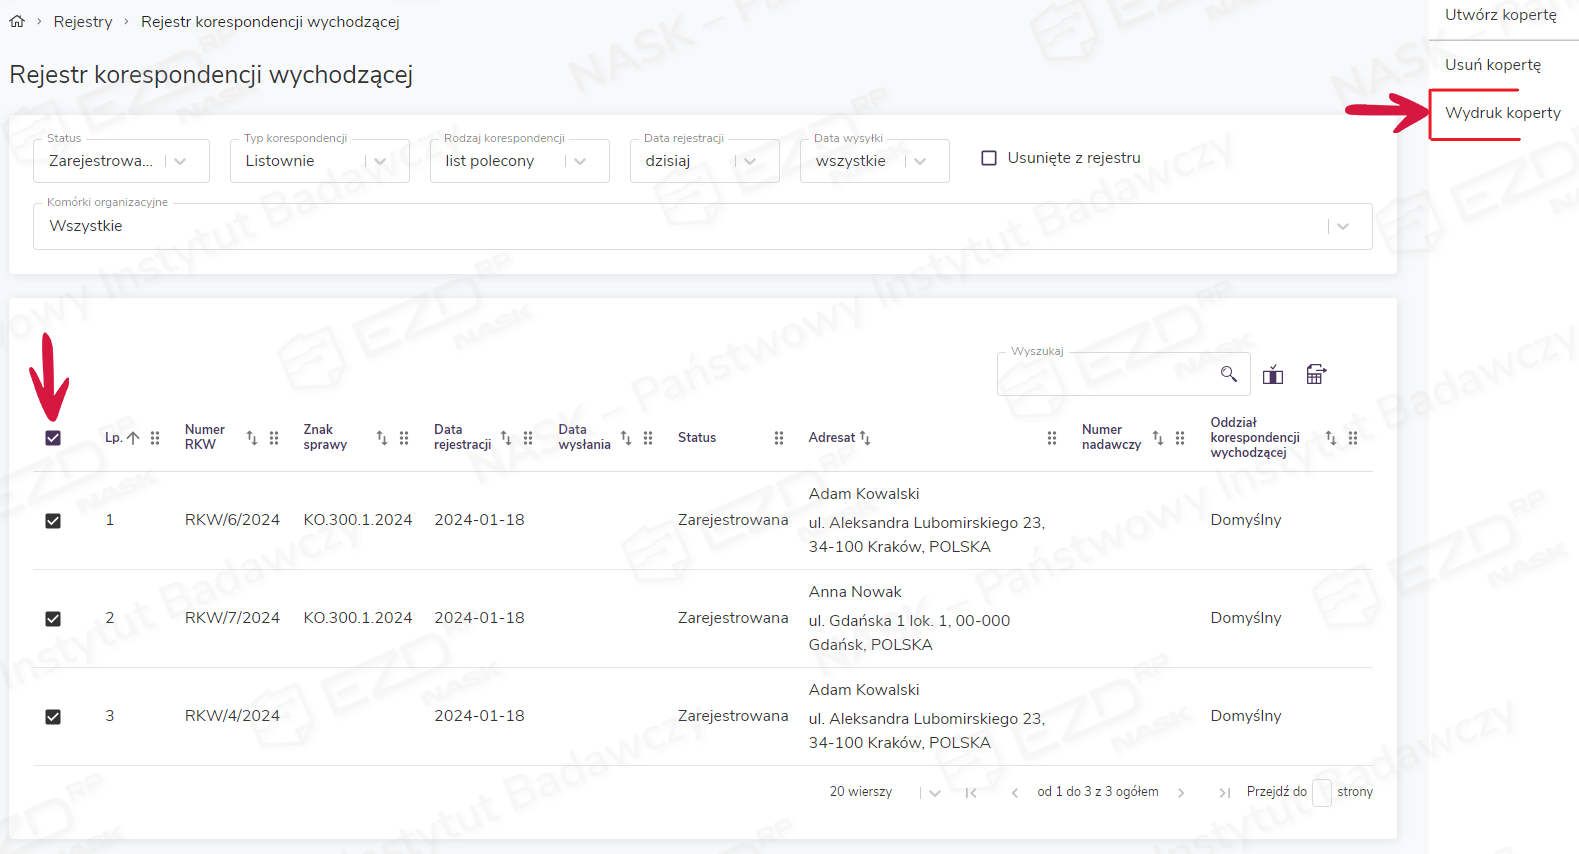Click the drag handle of Status column

pos(778,438)
